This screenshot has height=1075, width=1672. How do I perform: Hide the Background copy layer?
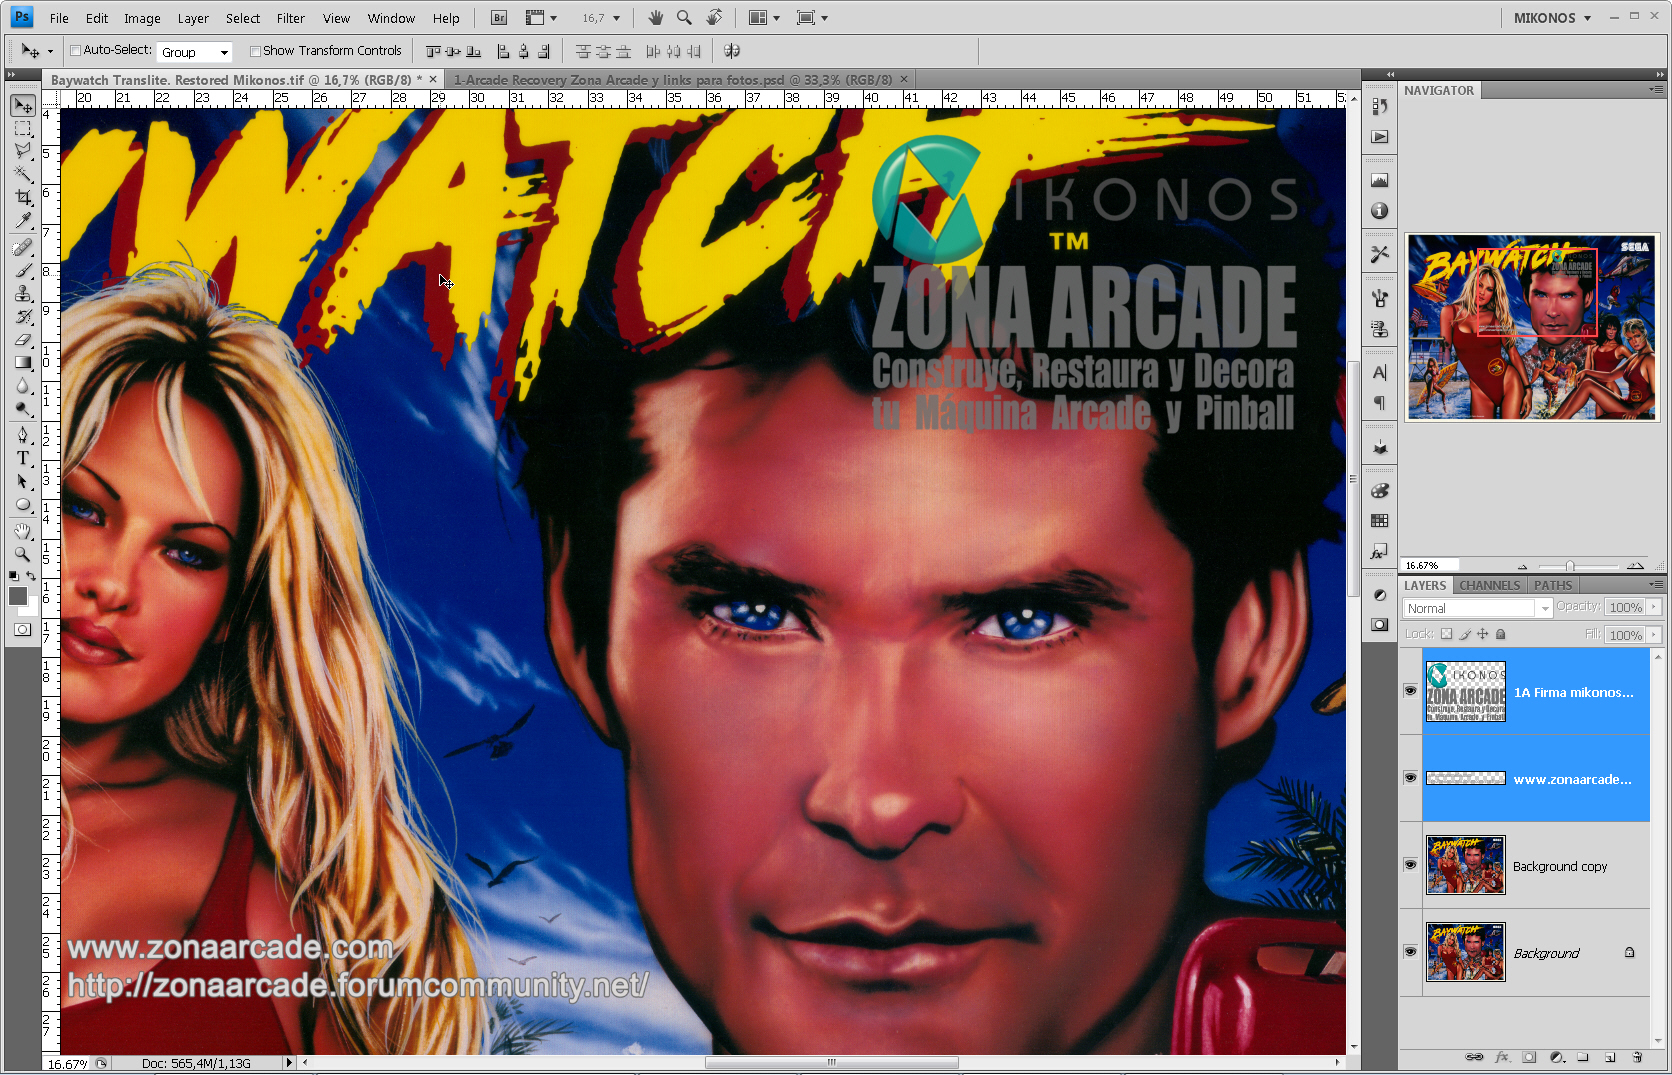point(1411,865)
